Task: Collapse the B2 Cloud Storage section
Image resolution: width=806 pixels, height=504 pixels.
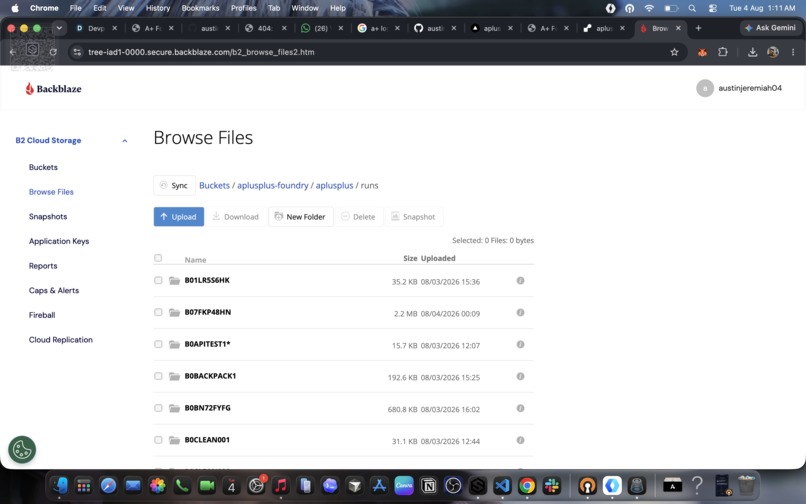Action: click(x=124, y=140)
